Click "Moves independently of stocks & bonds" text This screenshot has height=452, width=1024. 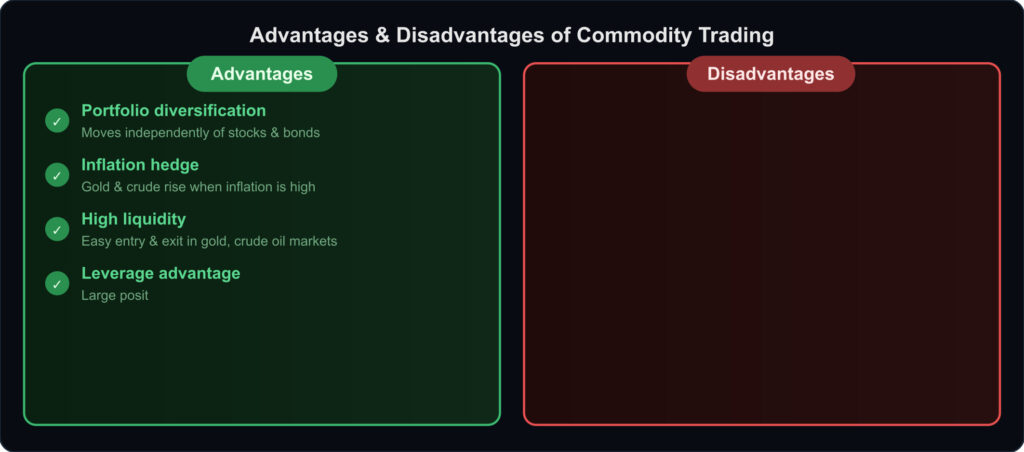pos(200,132)
